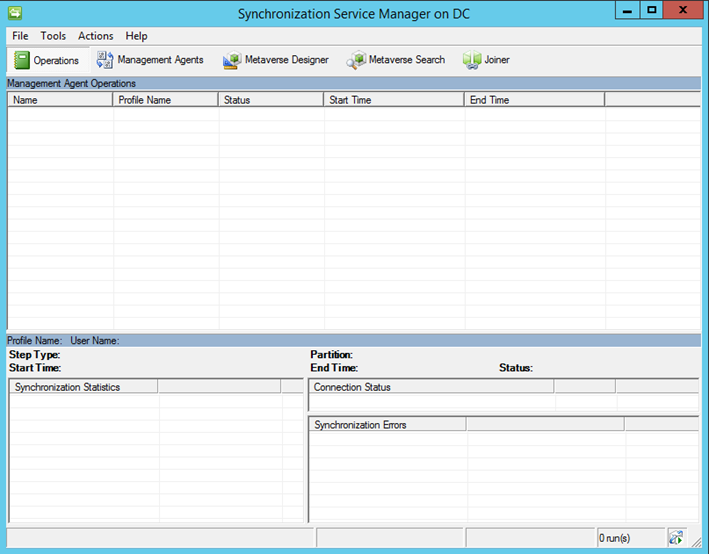Sort by the End Time column header
Image resolution: width=709 pixels, height=554 pixels.
tap(534, 100)
